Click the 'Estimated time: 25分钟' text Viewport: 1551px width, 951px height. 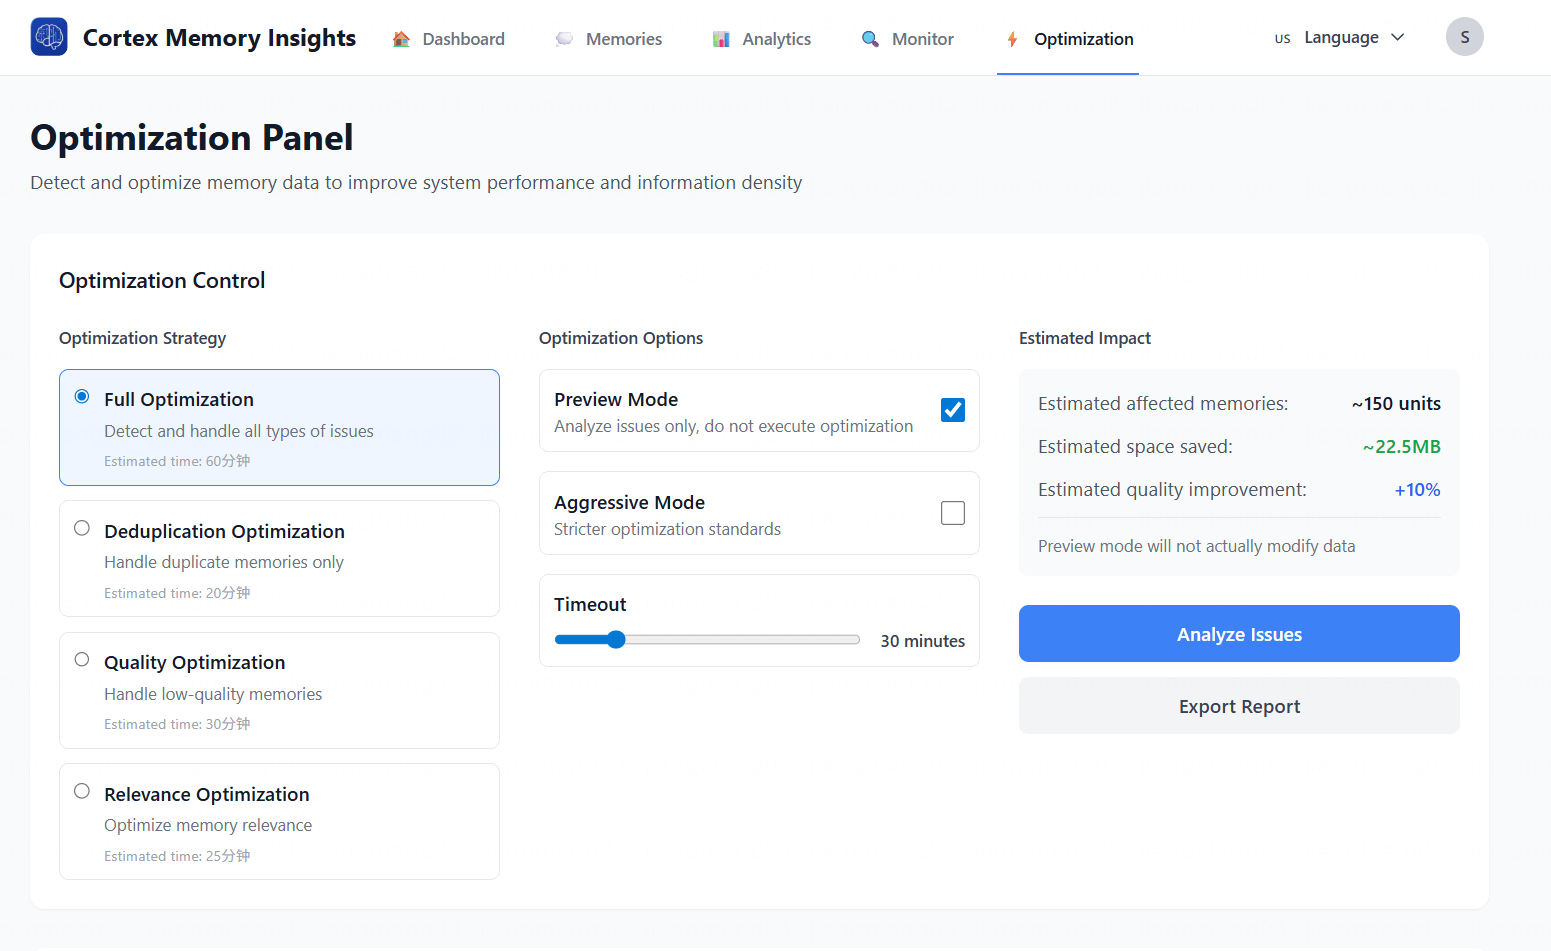pos(177,856)
